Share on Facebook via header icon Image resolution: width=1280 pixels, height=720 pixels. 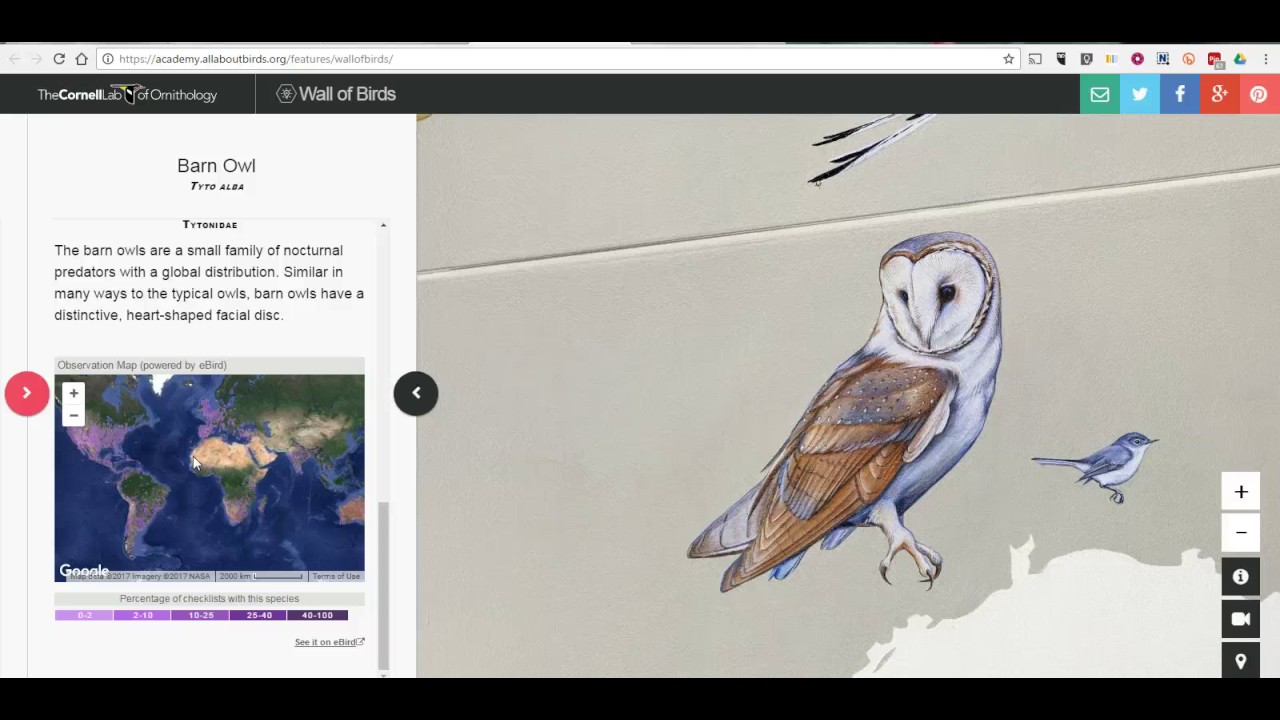1180,94
